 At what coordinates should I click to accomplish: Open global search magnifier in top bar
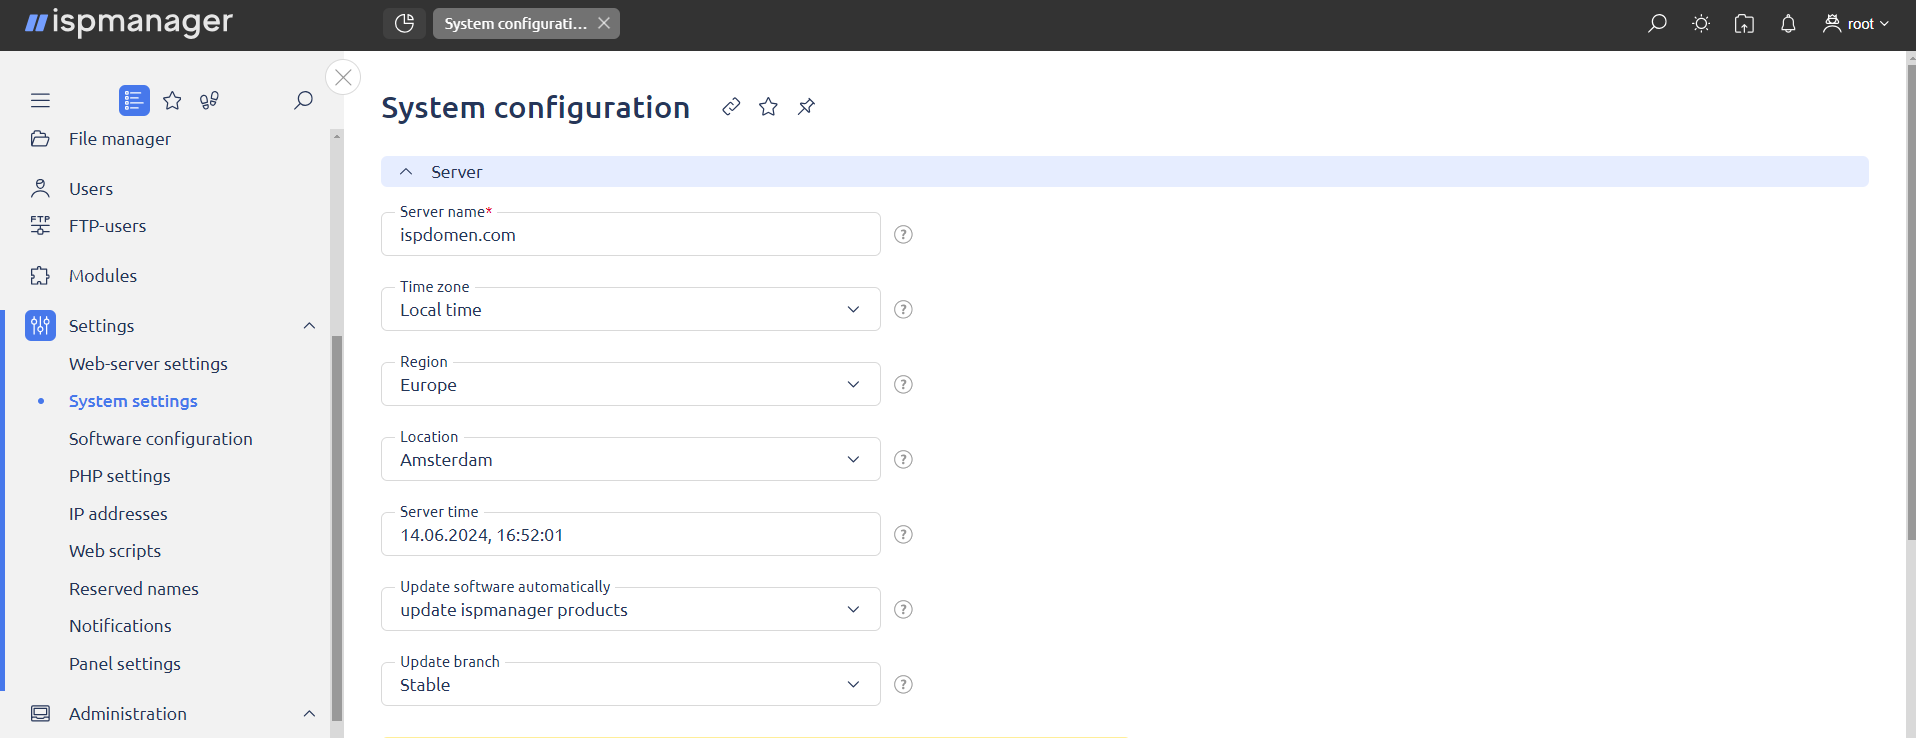click(x=1657, y=24)
